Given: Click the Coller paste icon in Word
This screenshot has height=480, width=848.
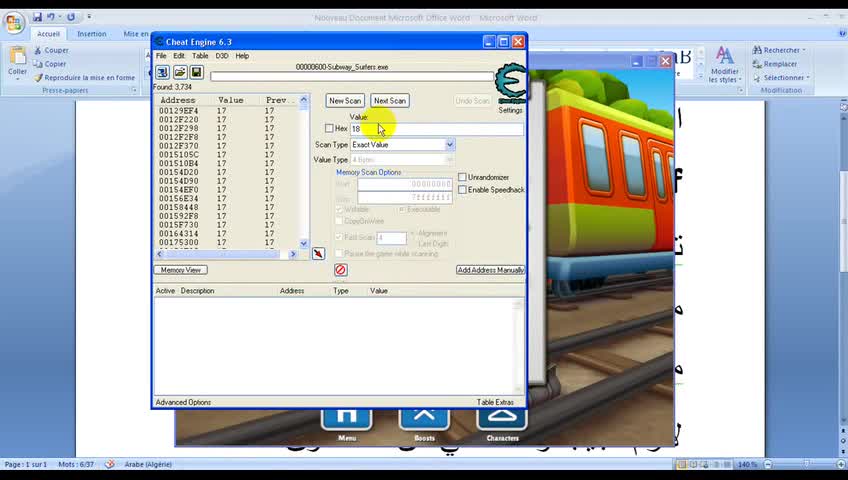Looking at the screenshot, I should 17,56.
